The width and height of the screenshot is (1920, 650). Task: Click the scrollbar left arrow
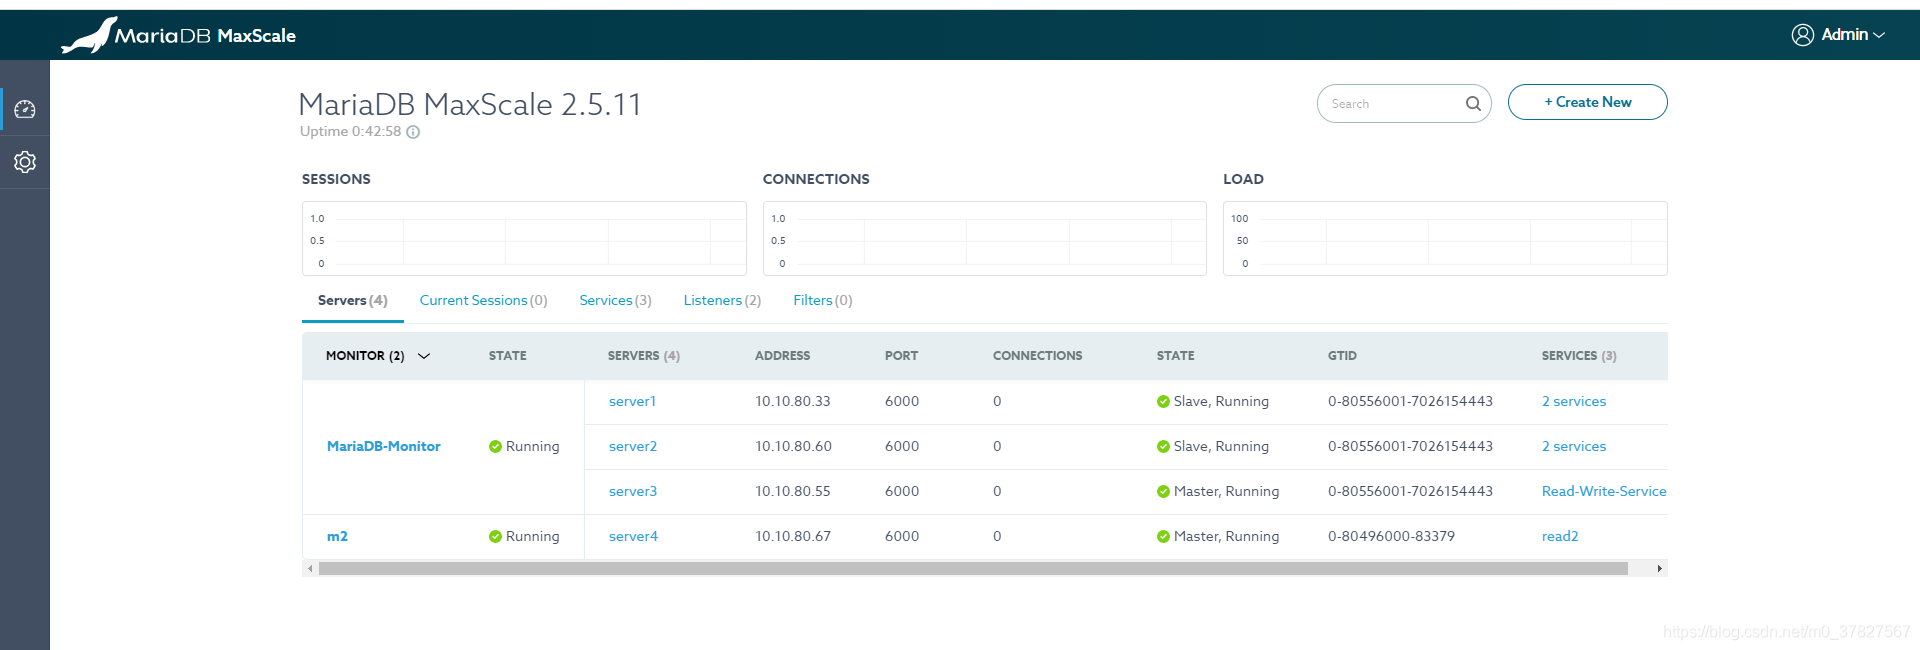click(310, 569)
